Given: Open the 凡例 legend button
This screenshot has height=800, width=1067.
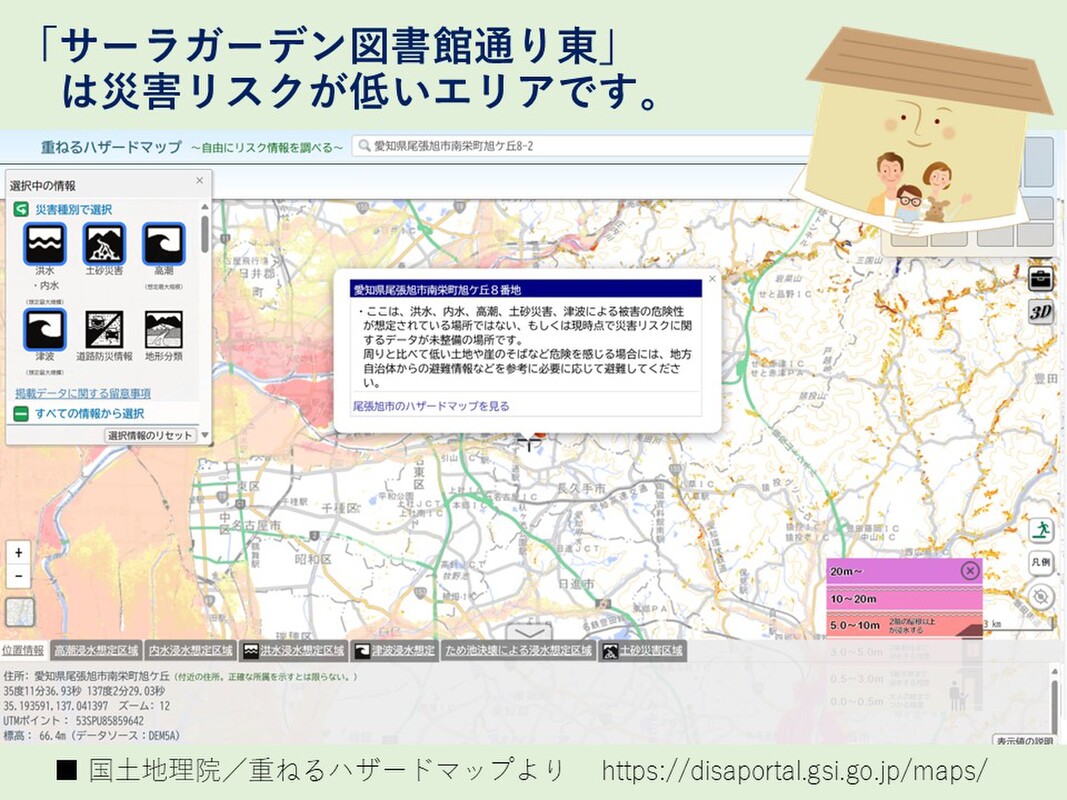Looking at the screenshot, I should [x=1041, y=563].
